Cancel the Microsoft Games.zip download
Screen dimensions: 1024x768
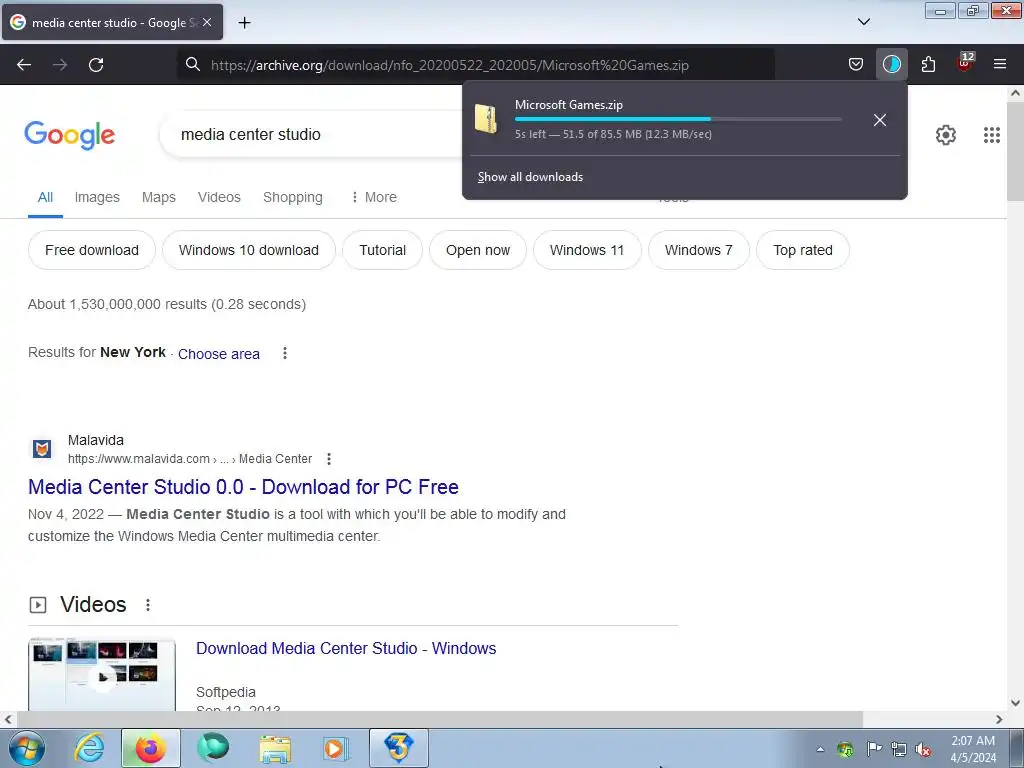click(x=880, y=120)
